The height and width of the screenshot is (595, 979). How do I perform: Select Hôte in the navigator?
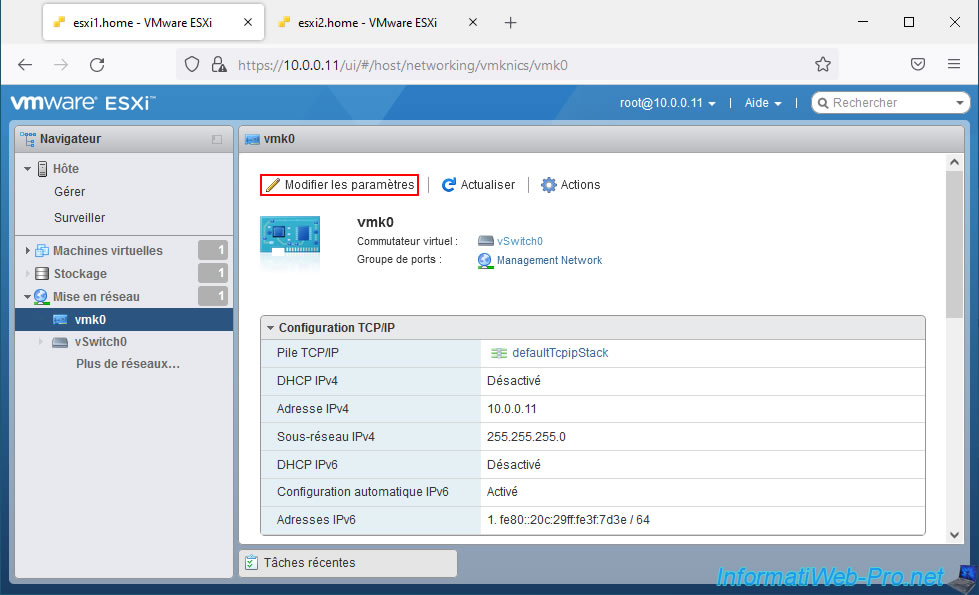coord(66,169)
